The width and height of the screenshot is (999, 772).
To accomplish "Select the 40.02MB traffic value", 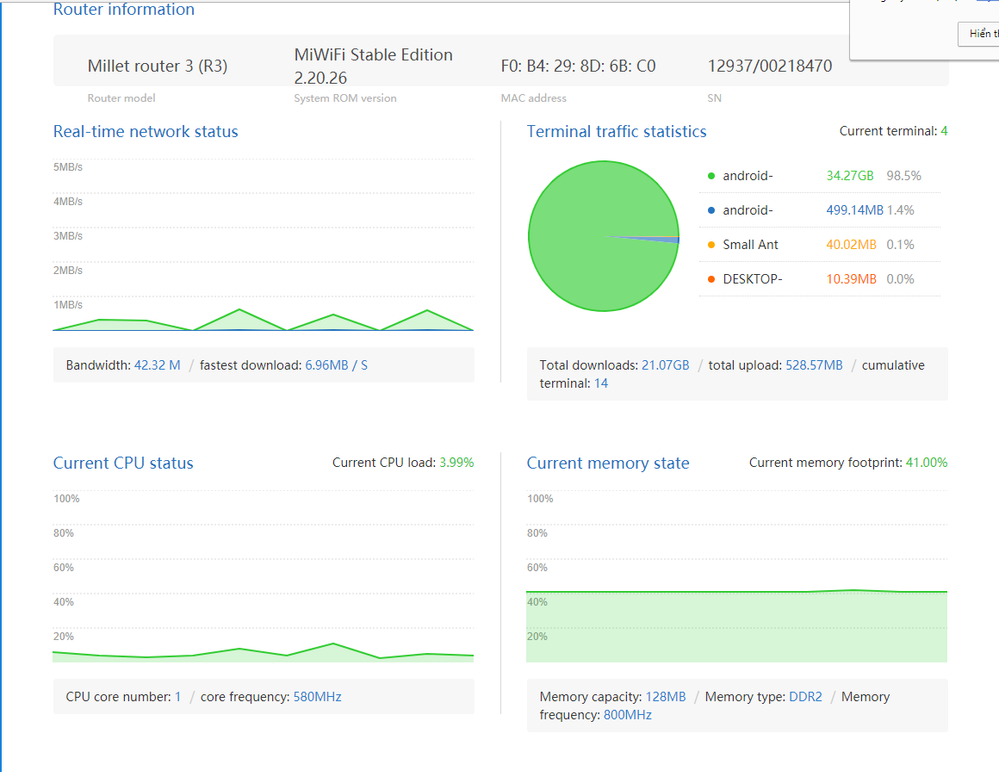I will point(851,245).
